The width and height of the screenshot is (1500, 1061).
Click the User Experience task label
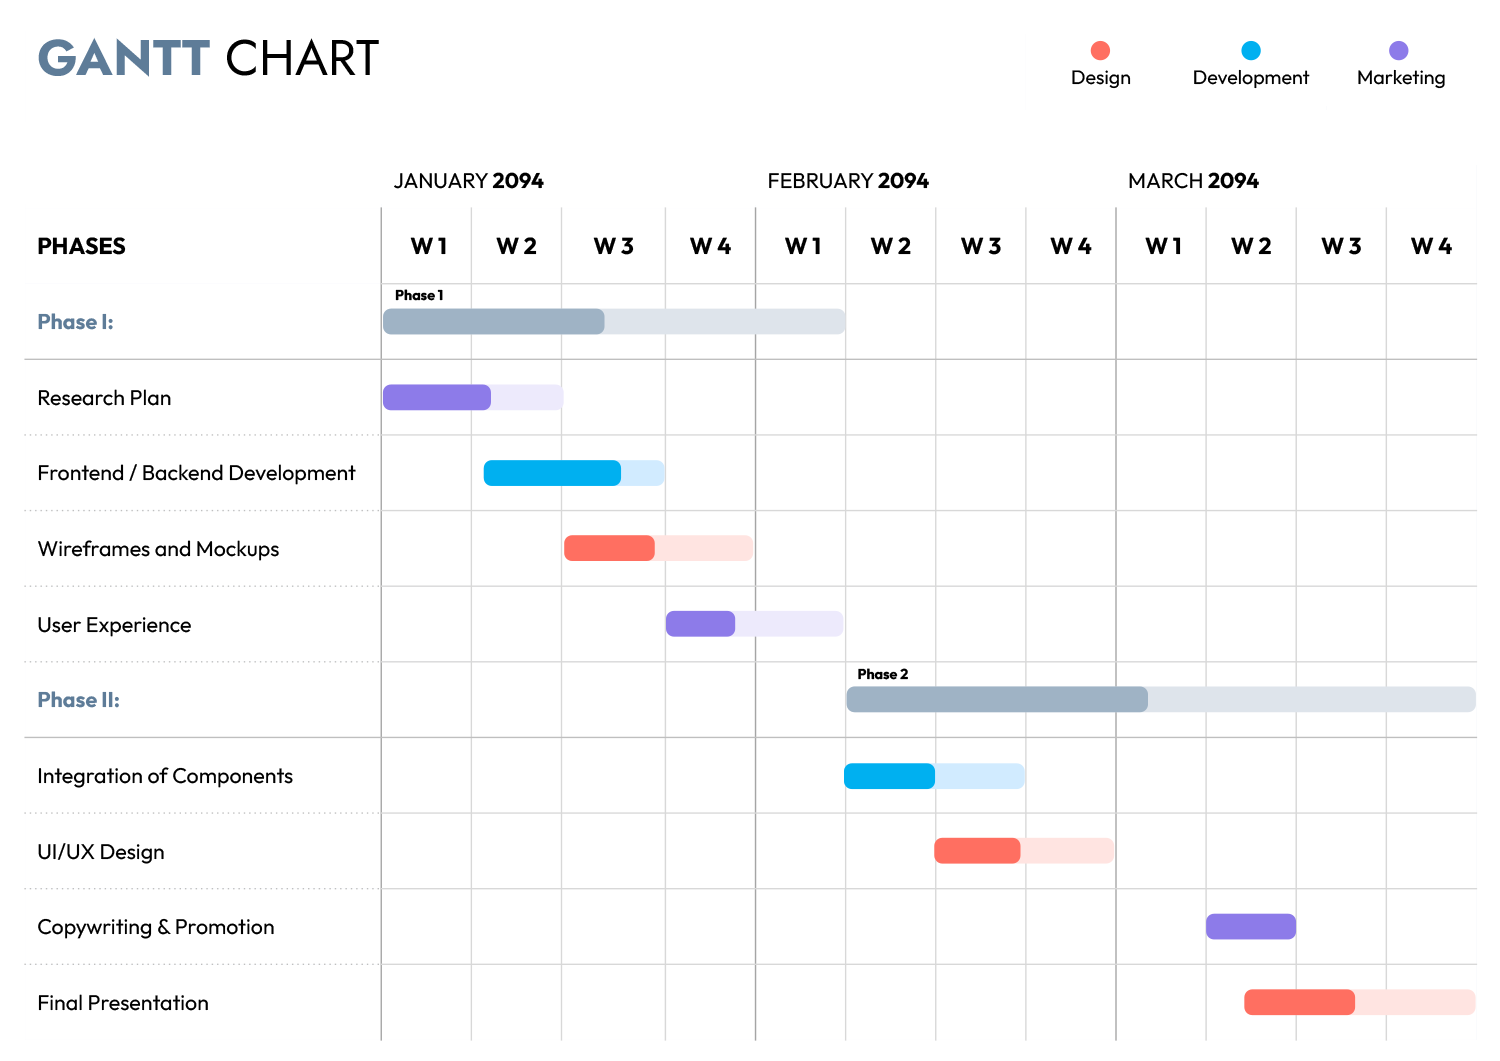point(114,625)
